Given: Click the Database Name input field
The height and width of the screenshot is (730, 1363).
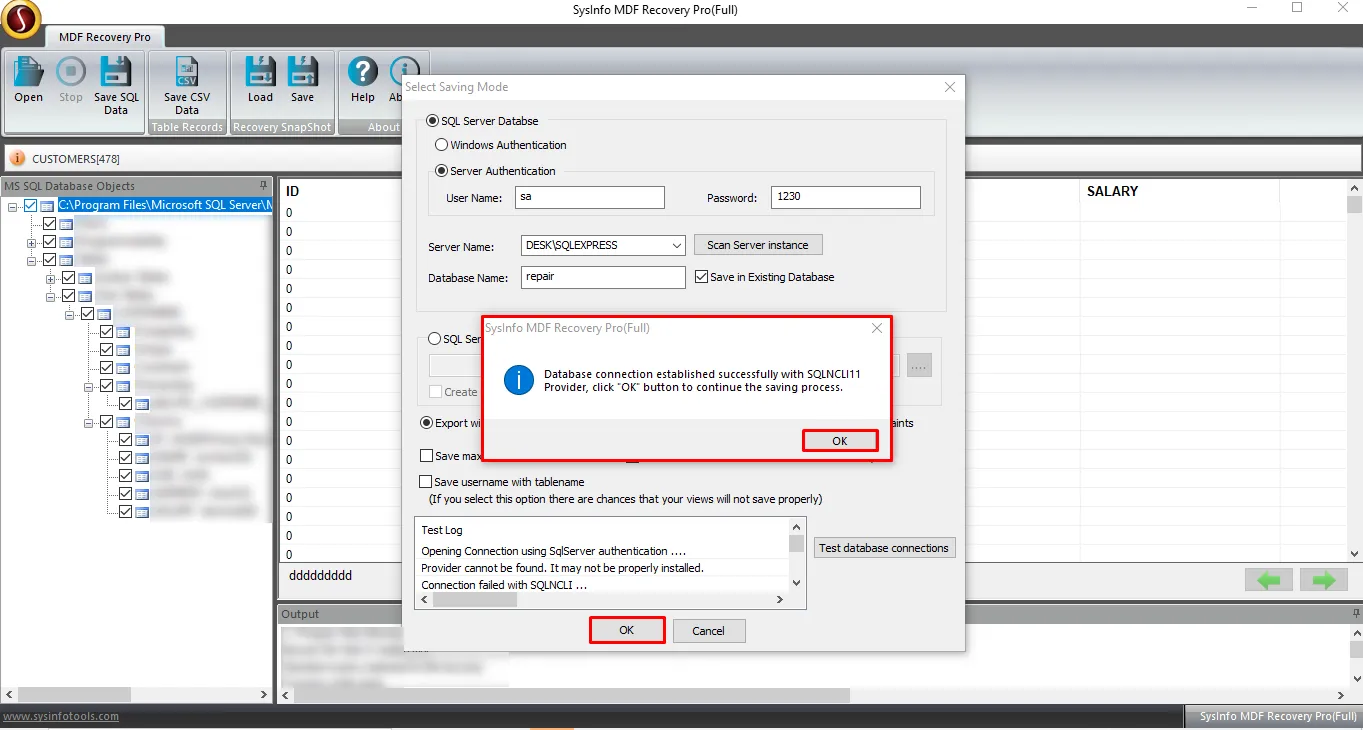Looking at the screenshot, I should coord(603,277).
